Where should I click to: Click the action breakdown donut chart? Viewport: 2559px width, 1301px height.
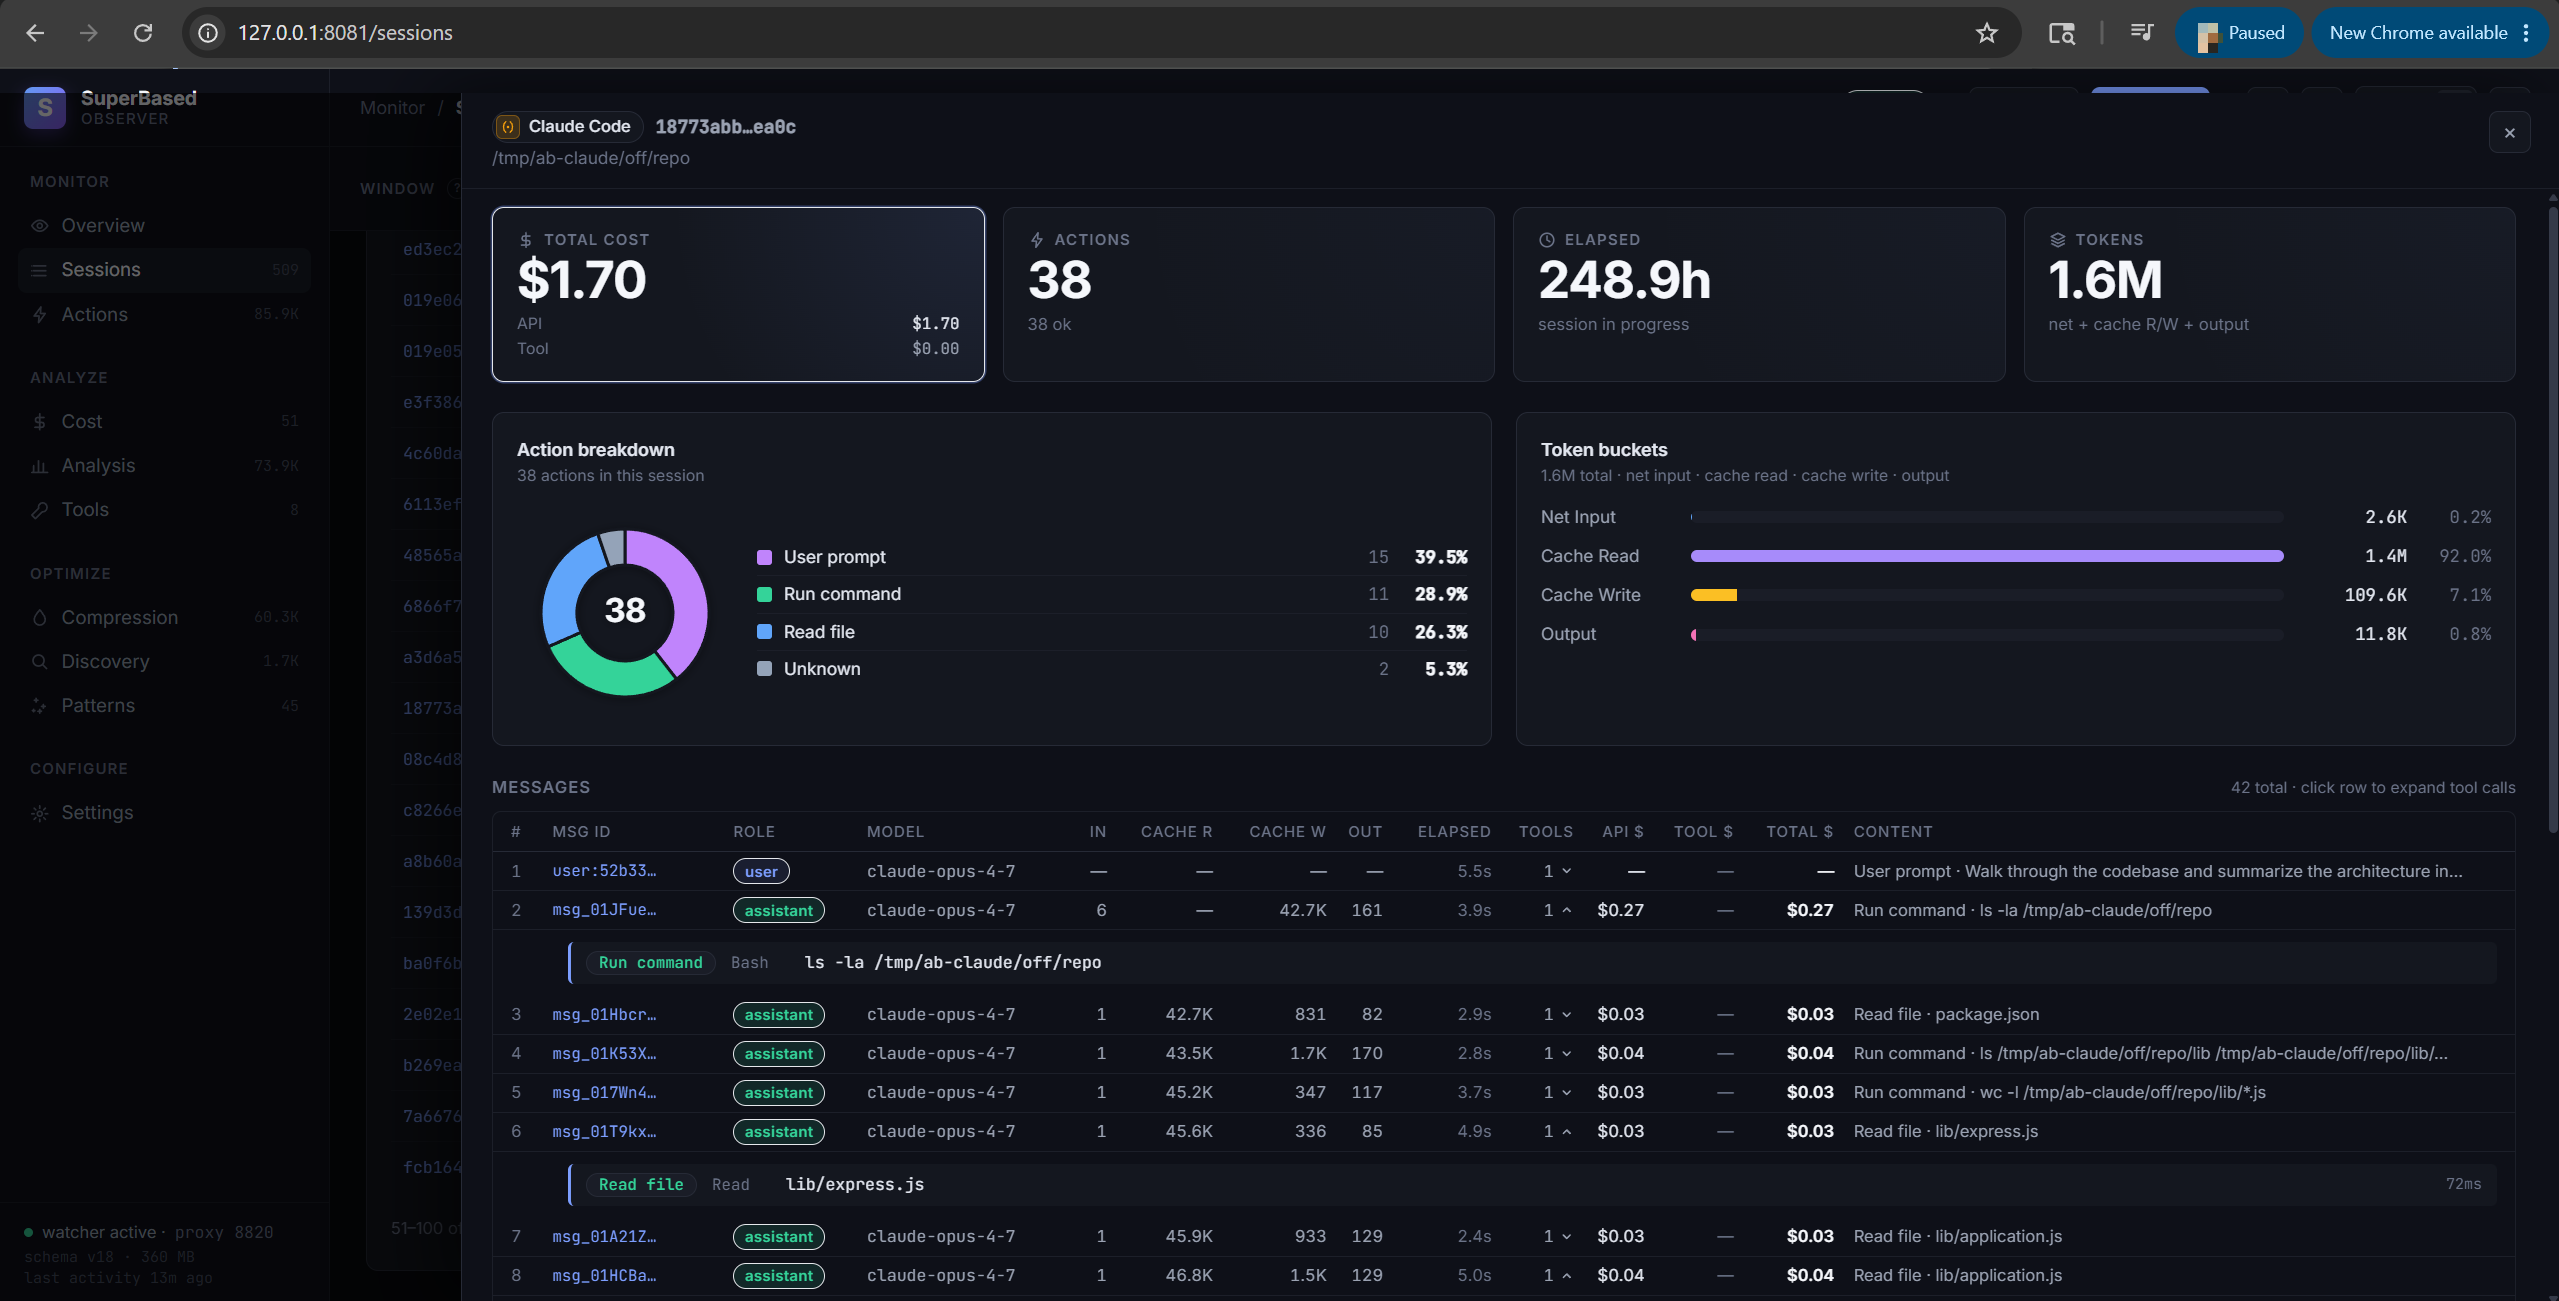point(625,612)
